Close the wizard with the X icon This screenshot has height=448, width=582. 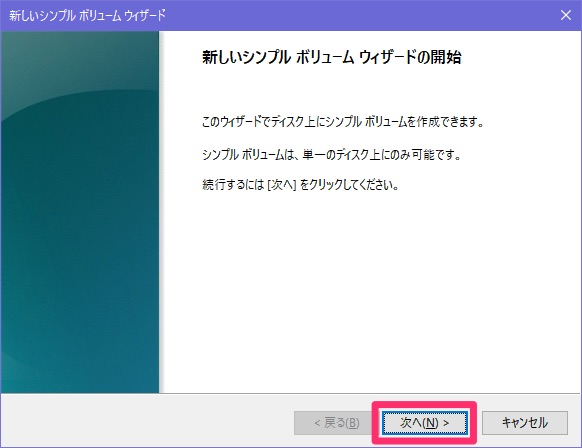(566, 15)
